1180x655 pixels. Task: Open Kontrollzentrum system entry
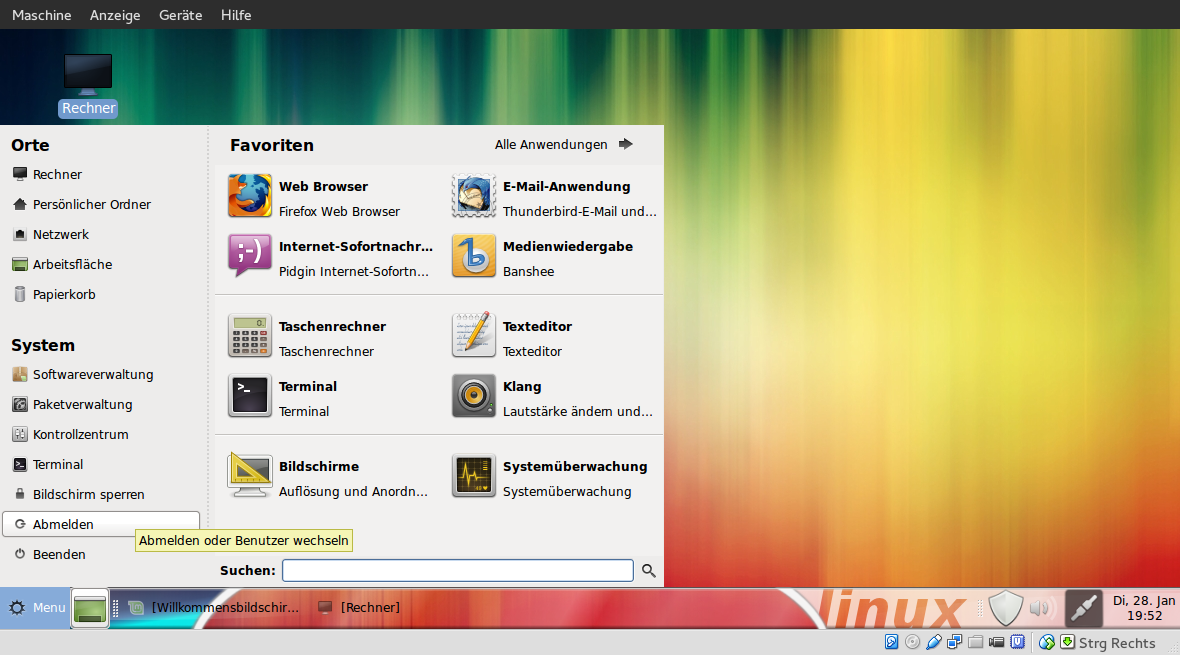pos(102,434)
